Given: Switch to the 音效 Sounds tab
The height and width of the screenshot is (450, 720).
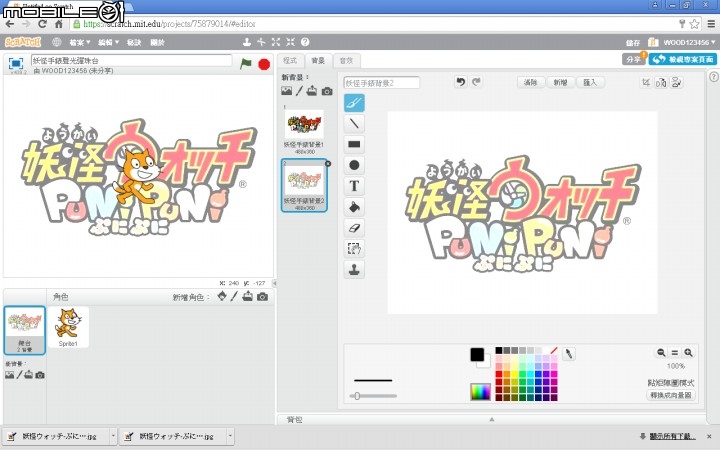Looking at the screenshot, I should click(346, 61).
